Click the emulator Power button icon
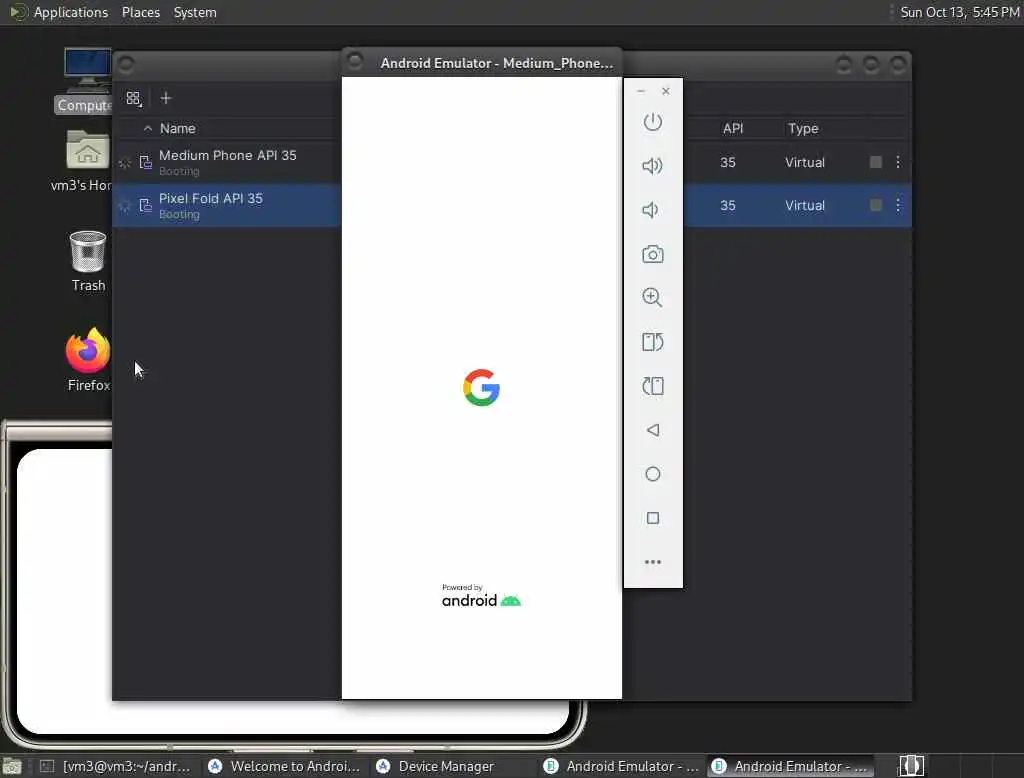1024x778 pixels. pyautogui.click(x=652, y=122)
